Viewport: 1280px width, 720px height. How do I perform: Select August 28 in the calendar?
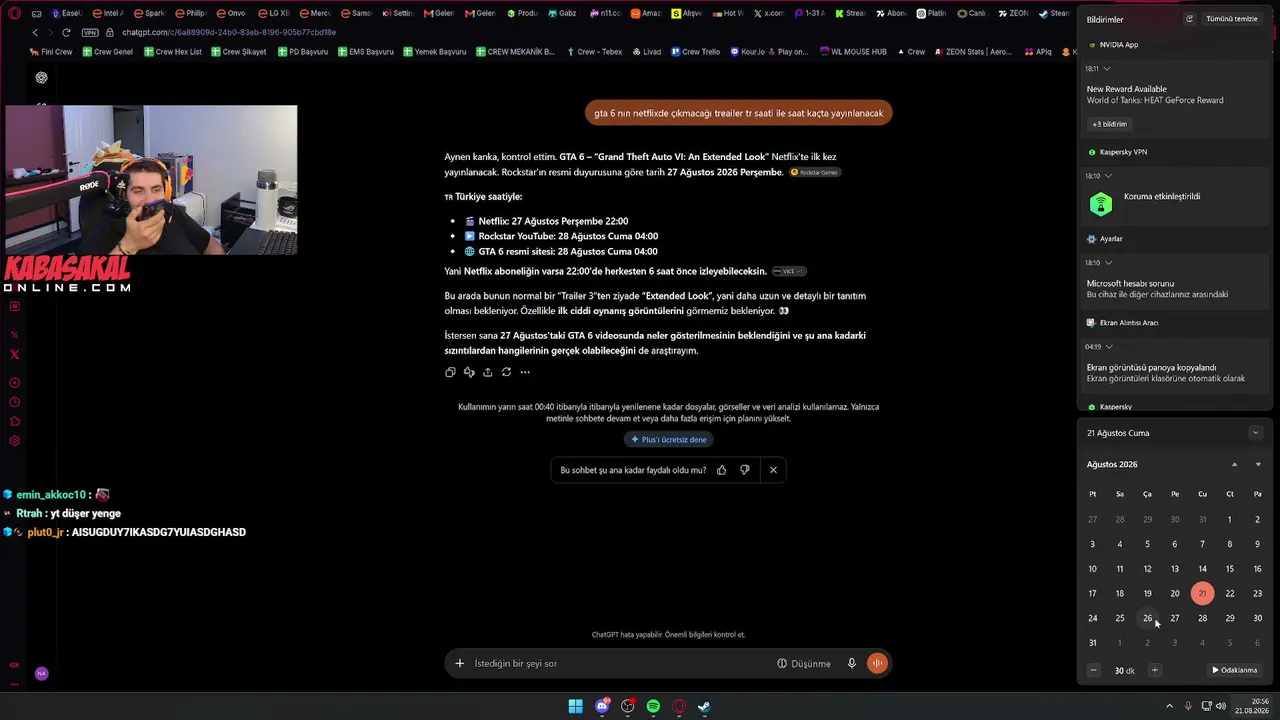coord(1202,618)
